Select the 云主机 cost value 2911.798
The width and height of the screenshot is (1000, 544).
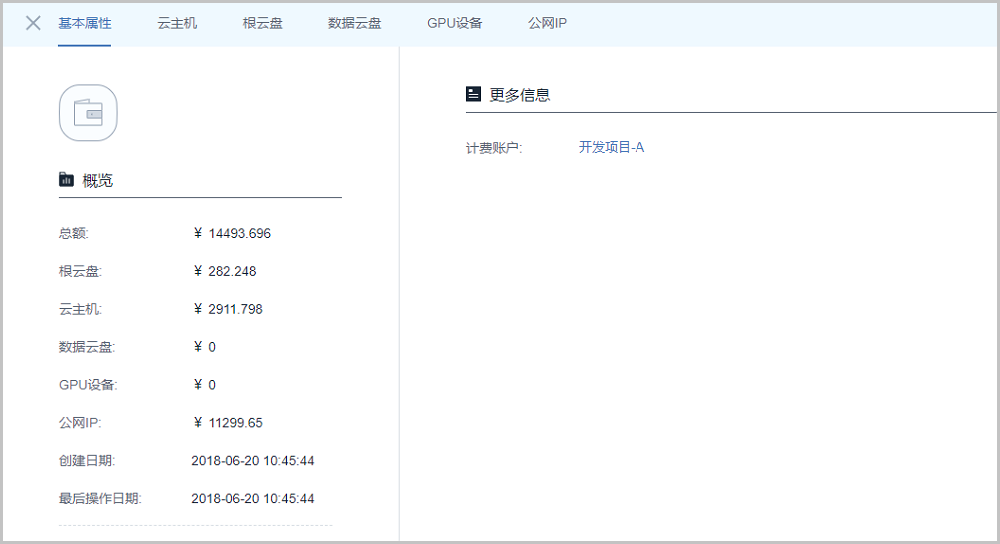click(x=235, y=310)
